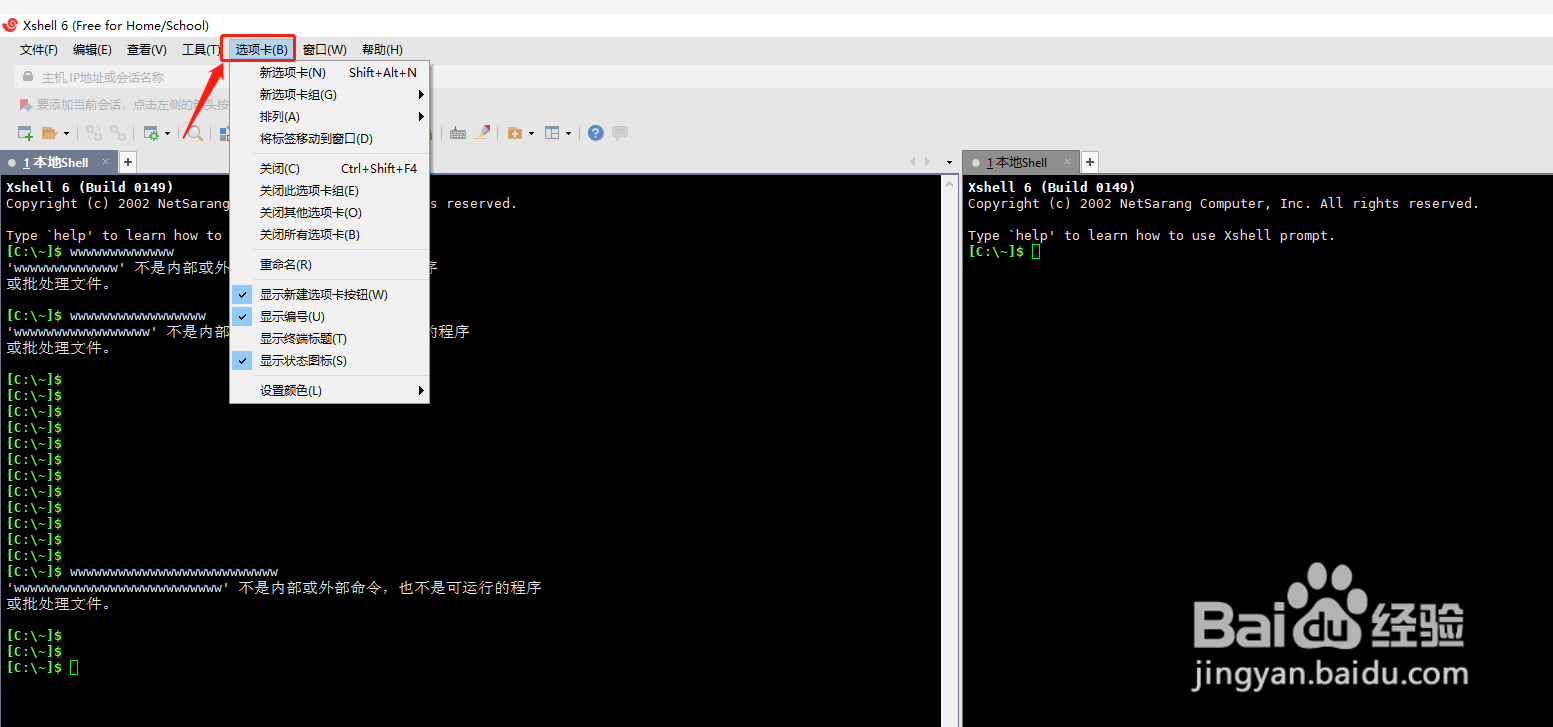Image resolution: width=1553 pixels, height=727 pixels.
Task: Click the left terminal vertical scrollbar
Action: point(950,450)
